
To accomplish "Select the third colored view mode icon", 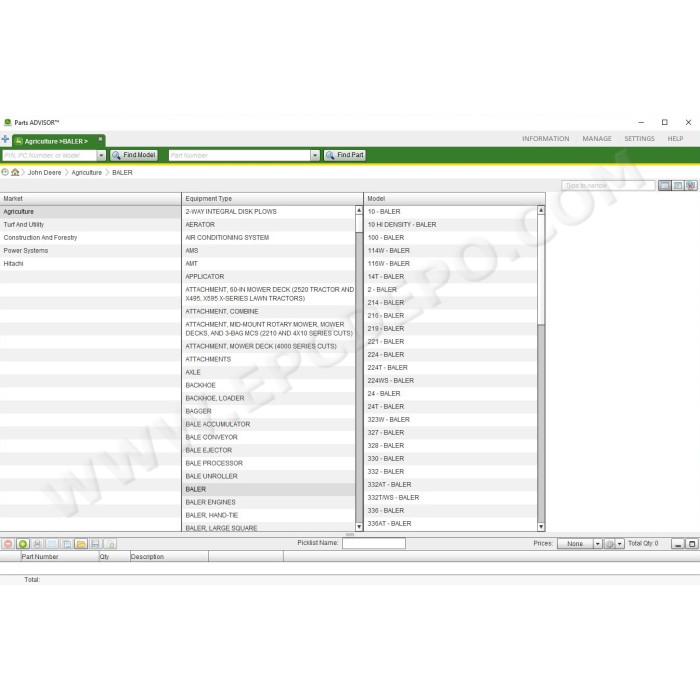I will coord(691,185).
